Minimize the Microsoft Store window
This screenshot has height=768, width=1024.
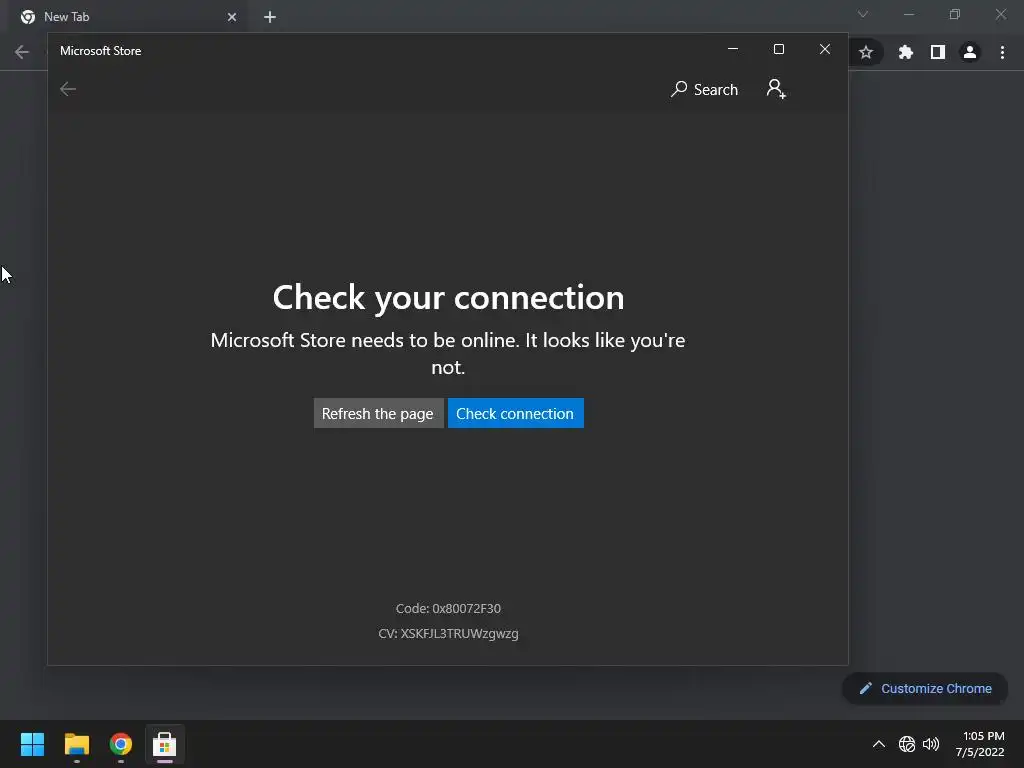pyautogui.click(x=733, y=50)
